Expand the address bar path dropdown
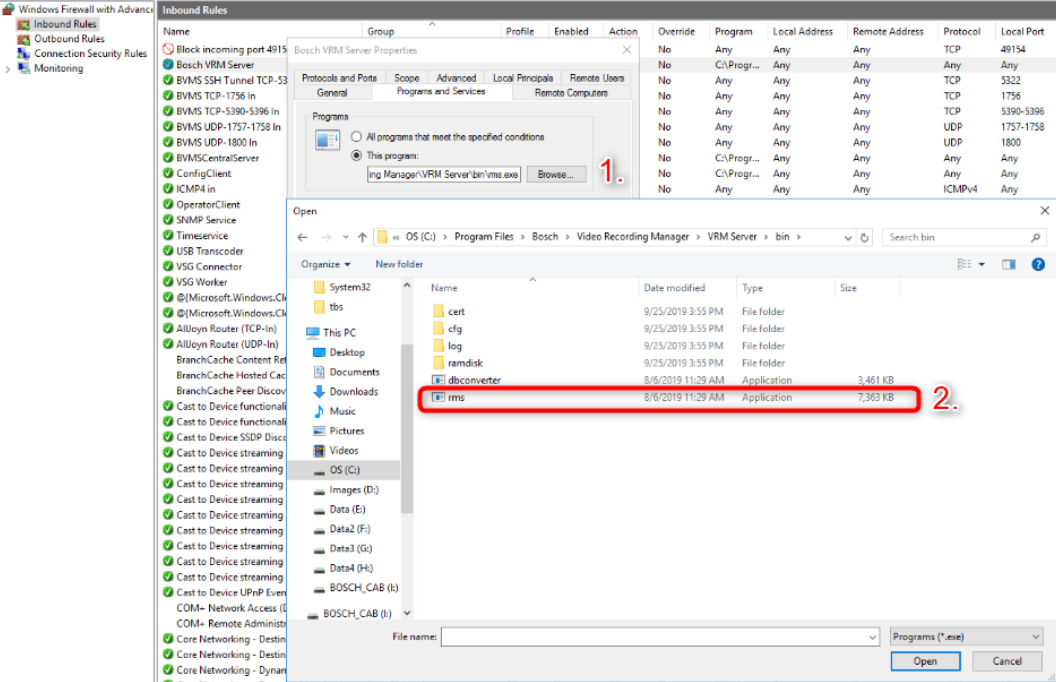Image resolution: width=1056 pixels, height=682 pixels. point(848,238)
